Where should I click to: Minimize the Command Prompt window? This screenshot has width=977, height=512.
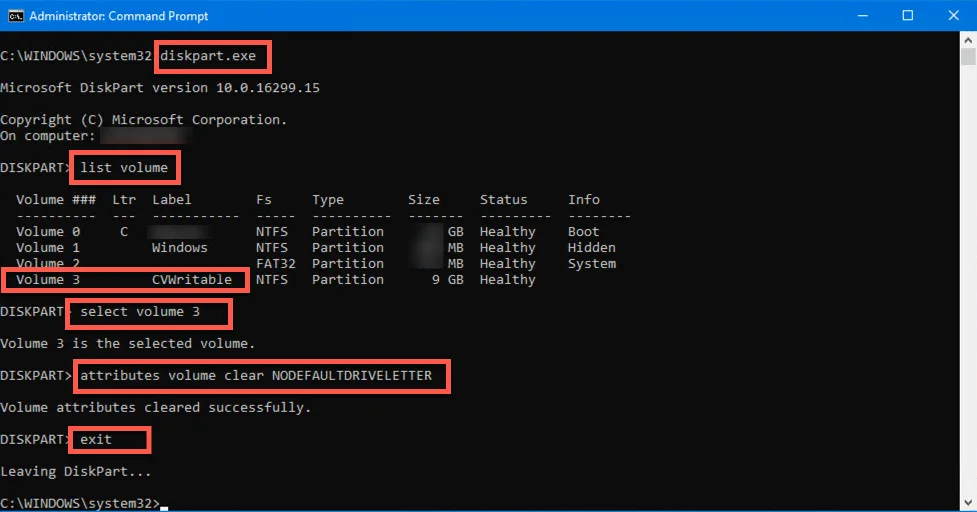tap(861, 16)
